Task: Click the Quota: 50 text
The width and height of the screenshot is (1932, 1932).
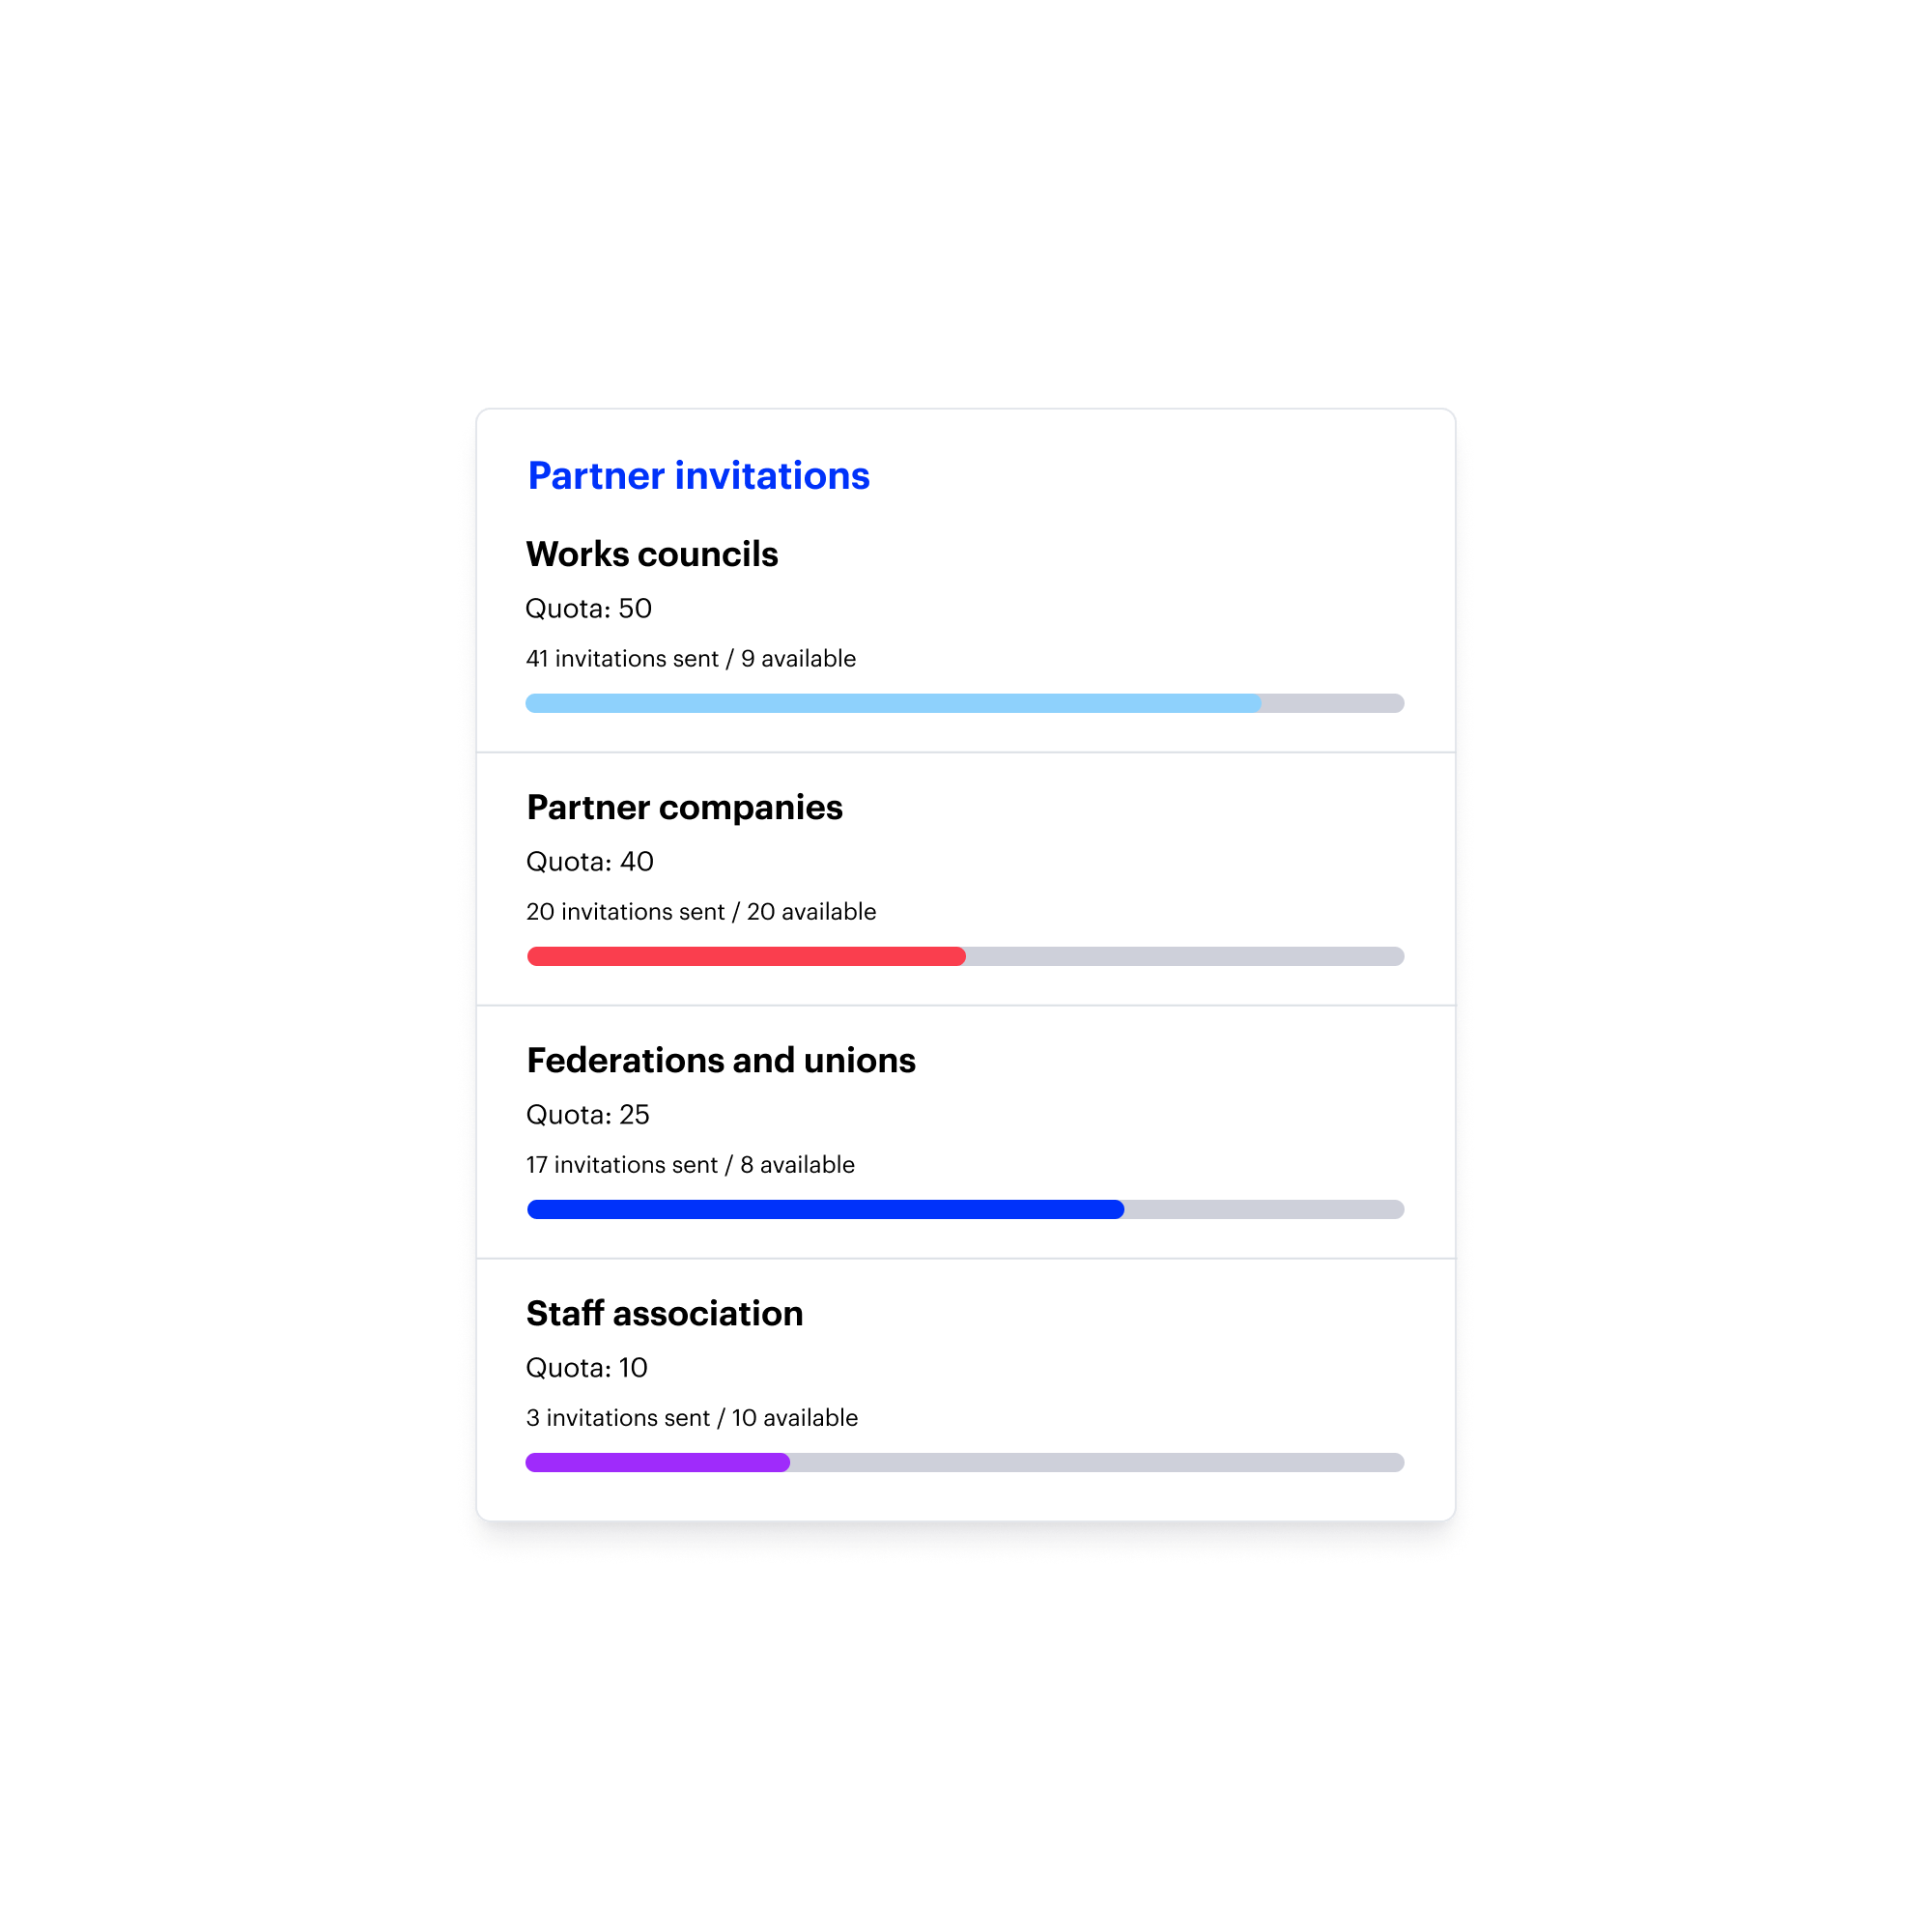Action: tap(588, 608)
